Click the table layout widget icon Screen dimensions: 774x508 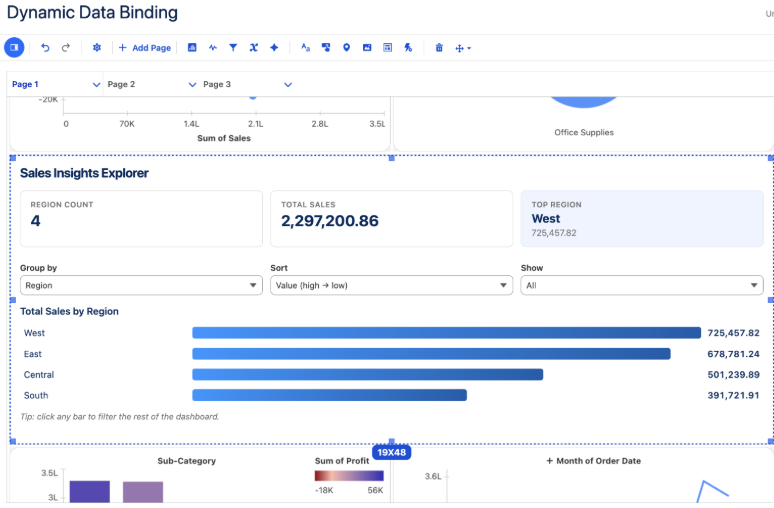pos(387,47)
